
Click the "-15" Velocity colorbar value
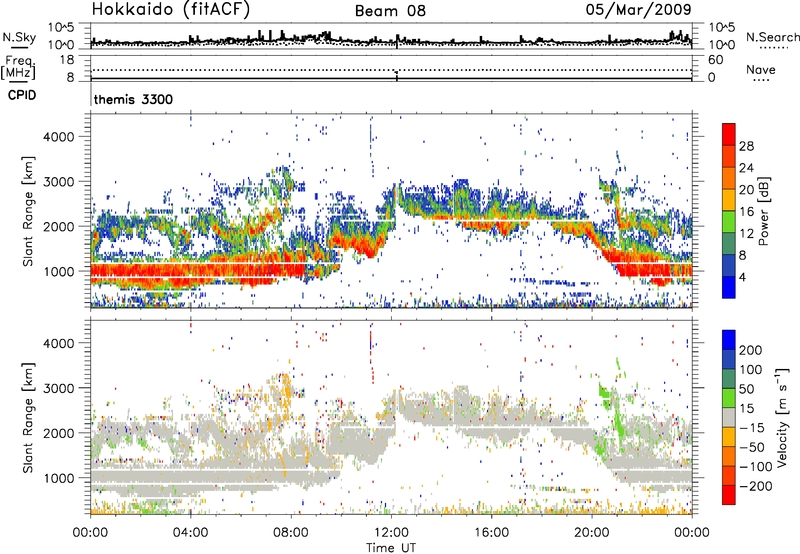tap(752, 427)
